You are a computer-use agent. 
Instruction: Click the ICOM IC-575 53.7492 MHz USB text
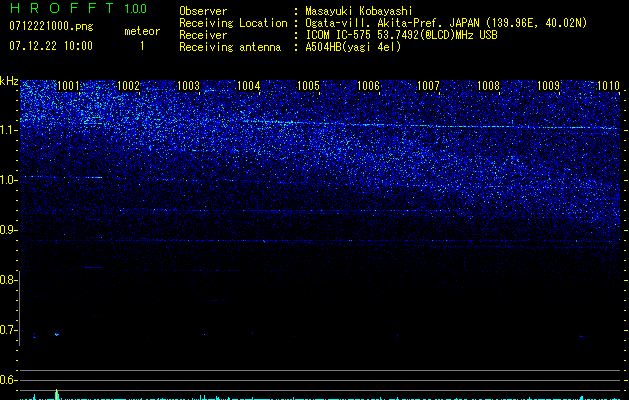pyautogui.click(x=401, y=35)
